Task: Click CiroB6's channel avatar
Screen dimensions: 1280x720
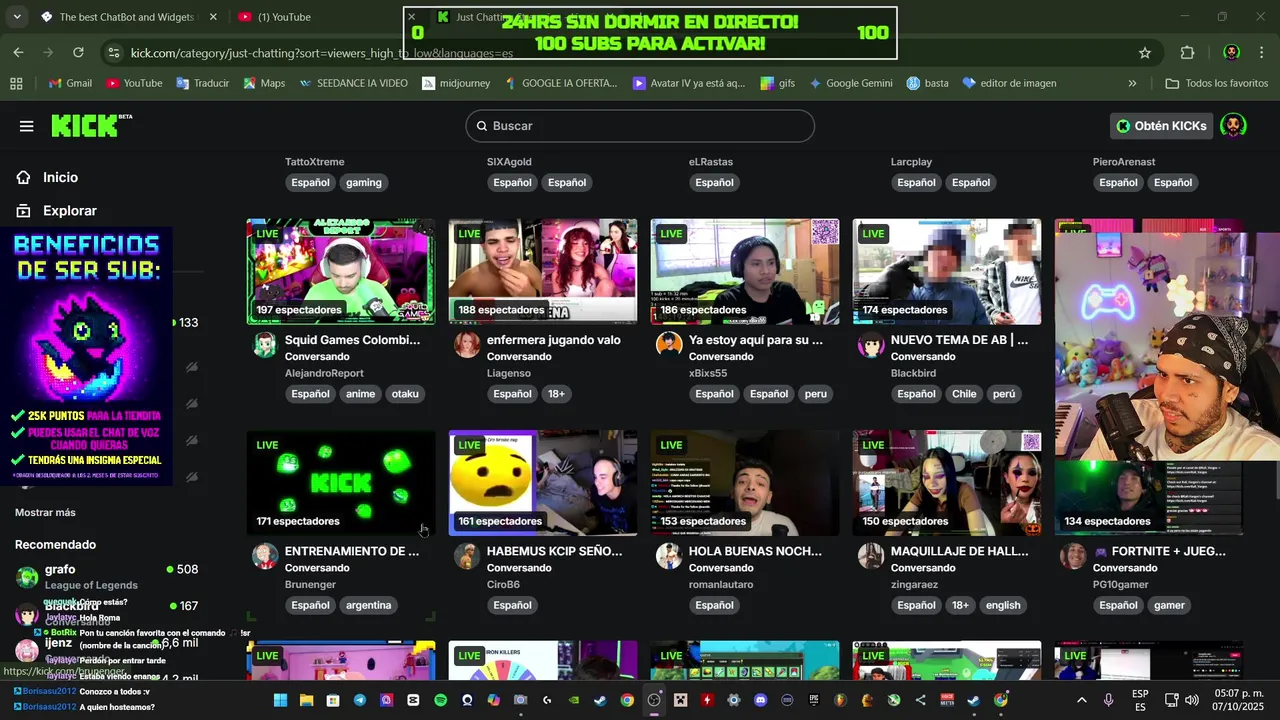Action: click(x=467, y=556)
